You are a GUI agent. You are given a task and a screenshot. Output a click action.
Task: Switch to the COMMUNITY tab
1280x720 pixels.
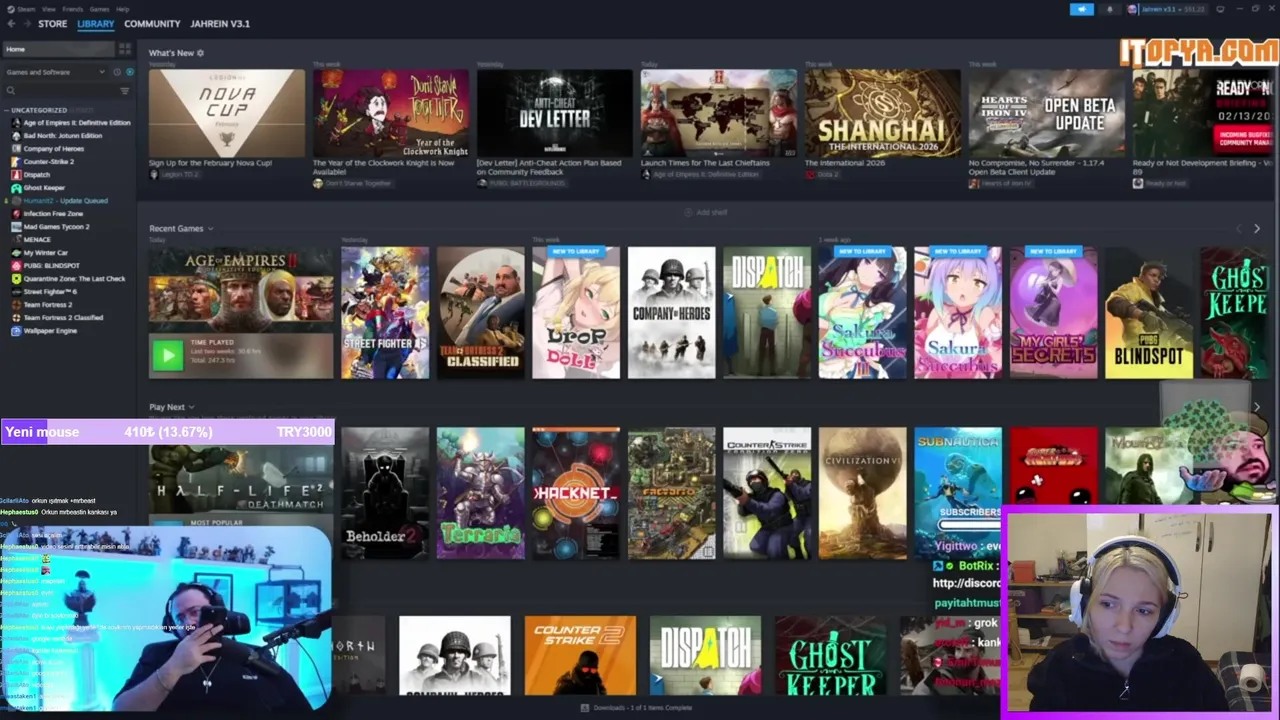[152, 24]
